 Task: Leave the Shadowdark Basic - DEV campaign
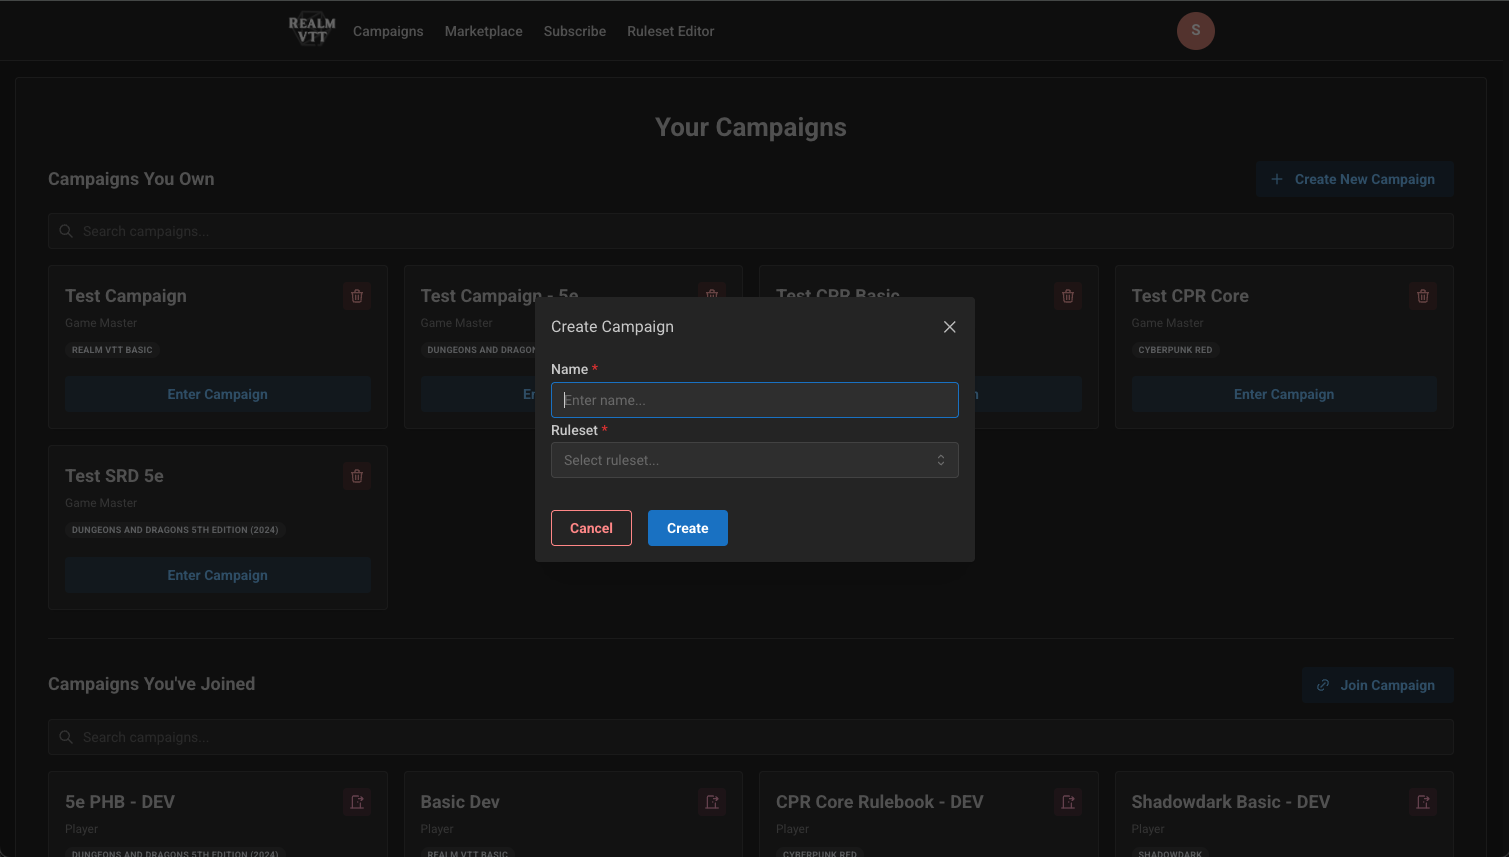[x=1422, y=802]
